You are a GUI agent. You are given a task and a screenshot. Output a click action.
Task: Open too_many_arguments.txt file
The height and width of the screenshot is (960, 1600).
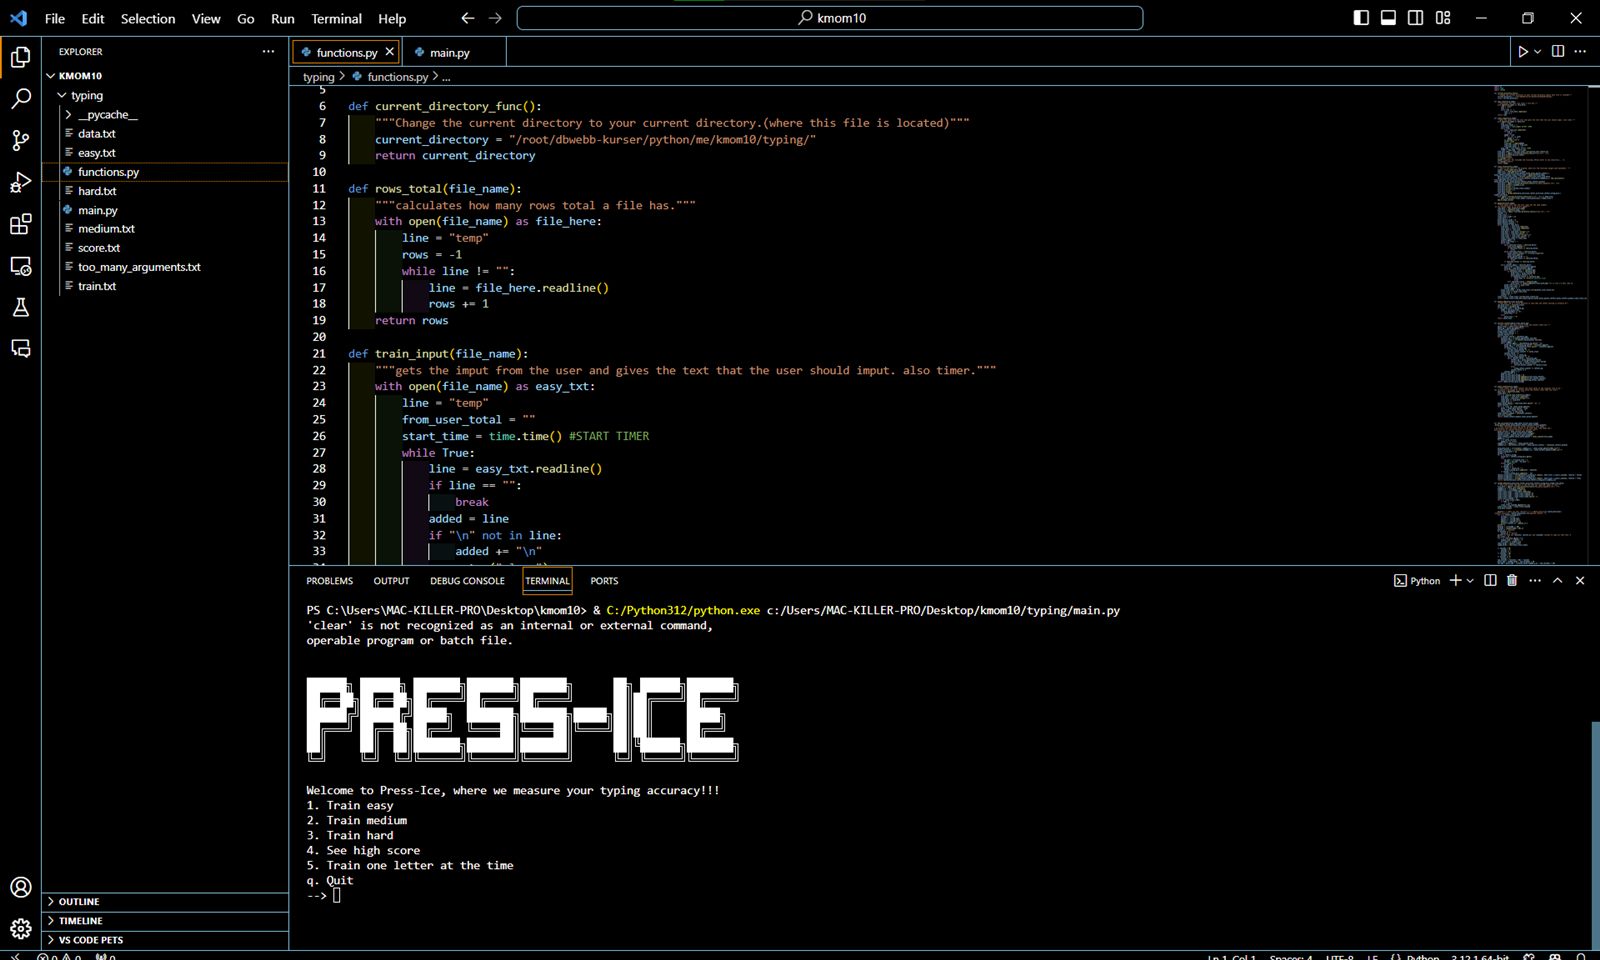point(140,267)
